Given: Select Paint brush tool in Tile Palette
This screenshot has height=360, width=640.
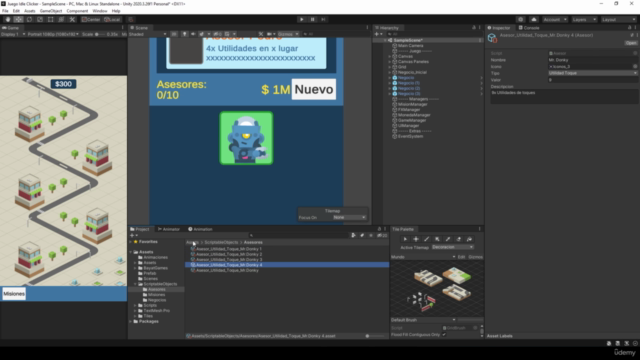Looking at the screenshot, I should coord(427,239).
